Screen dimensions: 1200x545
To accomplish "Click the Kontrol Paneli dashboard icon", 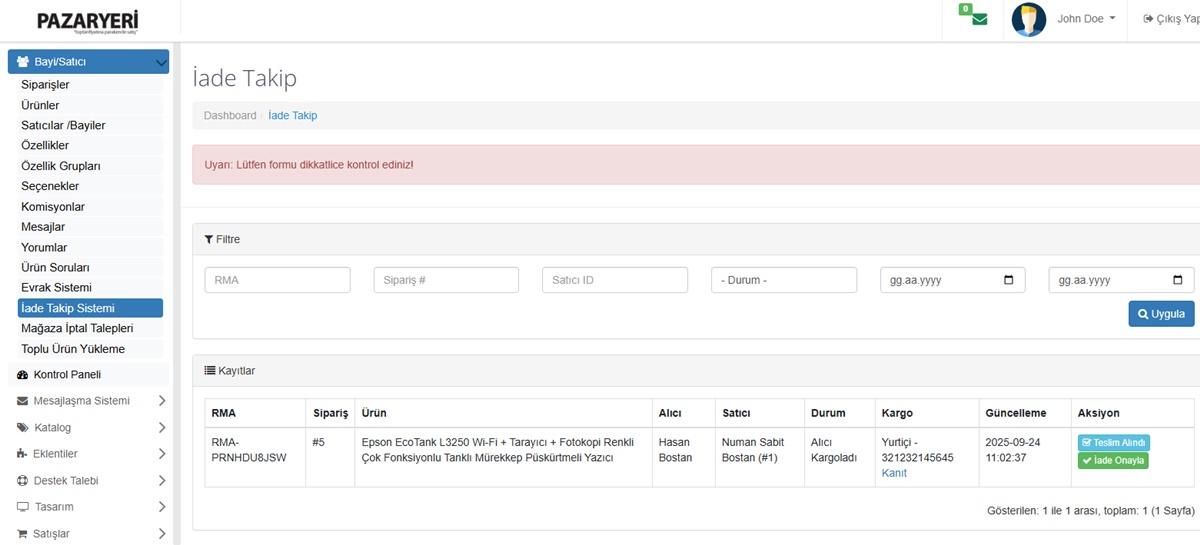I will click(x=23, y=375).
